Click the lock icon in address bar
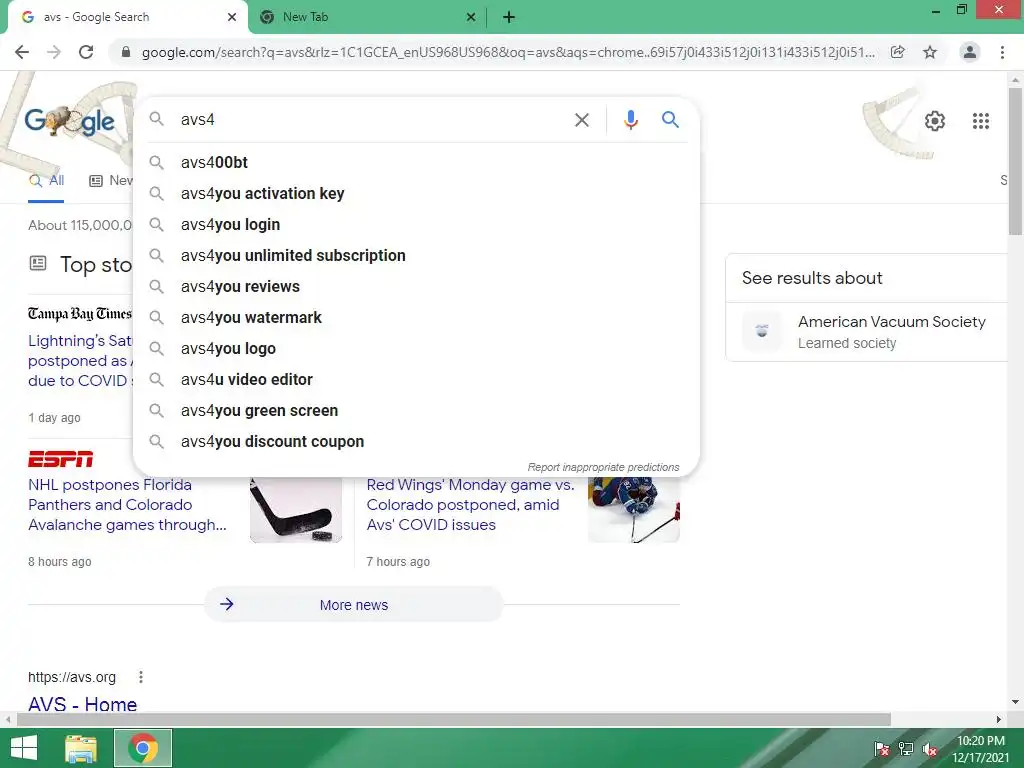Screen dimensions: 1024x768 pyautogui.click(x=126, y=52)
